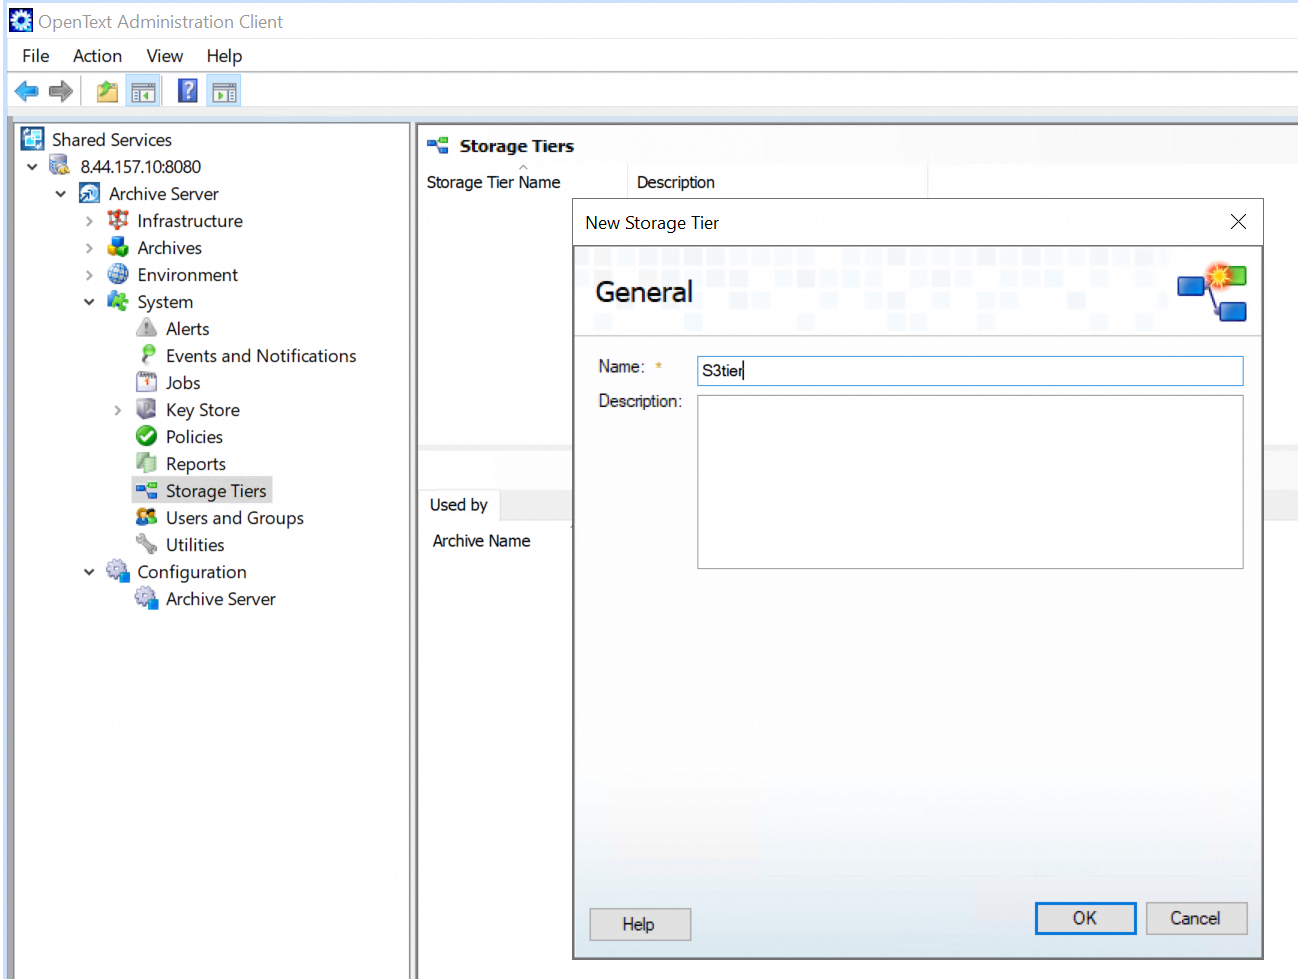1298x979 pixels.
Task: Expand the Archives node
Action: point(89,248)
